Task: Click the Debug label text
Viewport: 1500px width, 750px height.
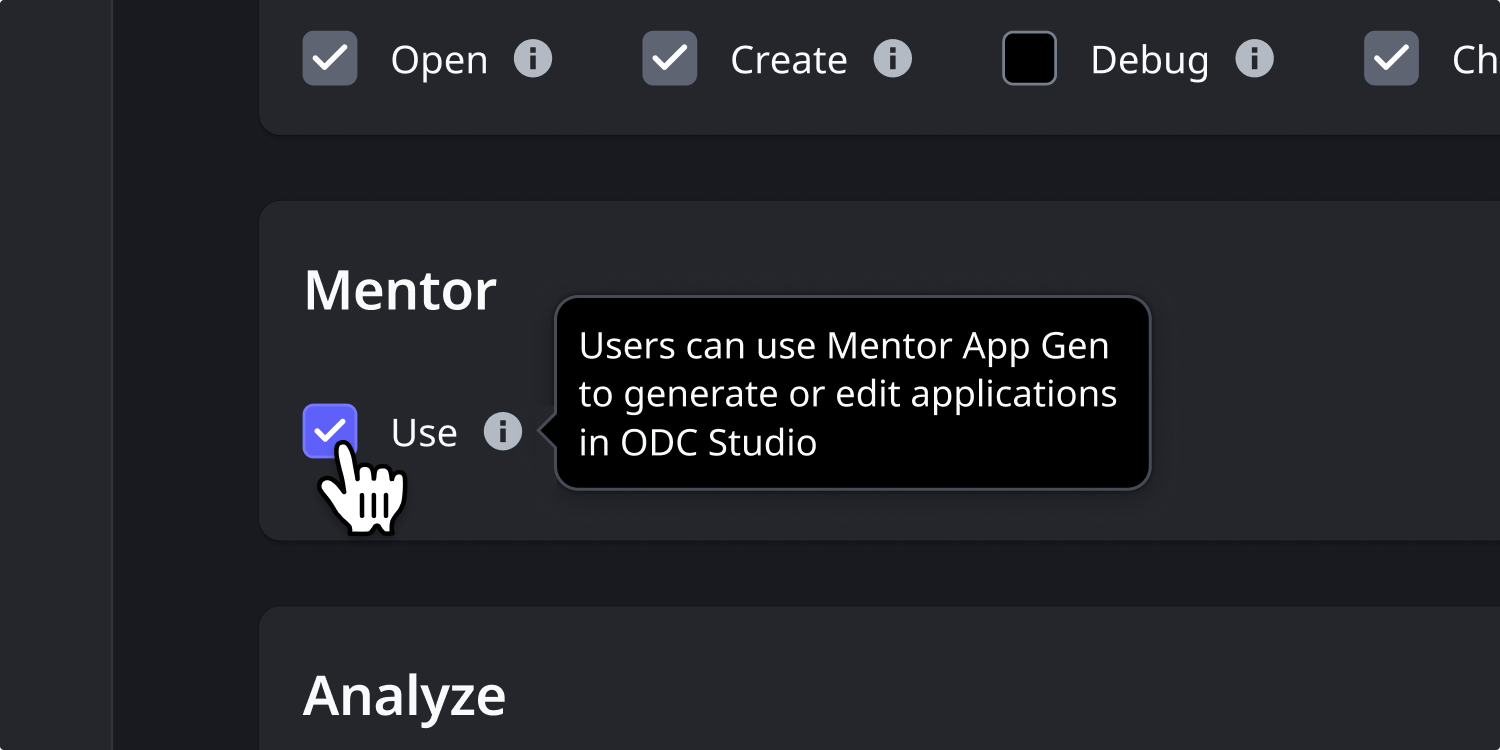Action: pyautogui.click(x=1150, y=60)
